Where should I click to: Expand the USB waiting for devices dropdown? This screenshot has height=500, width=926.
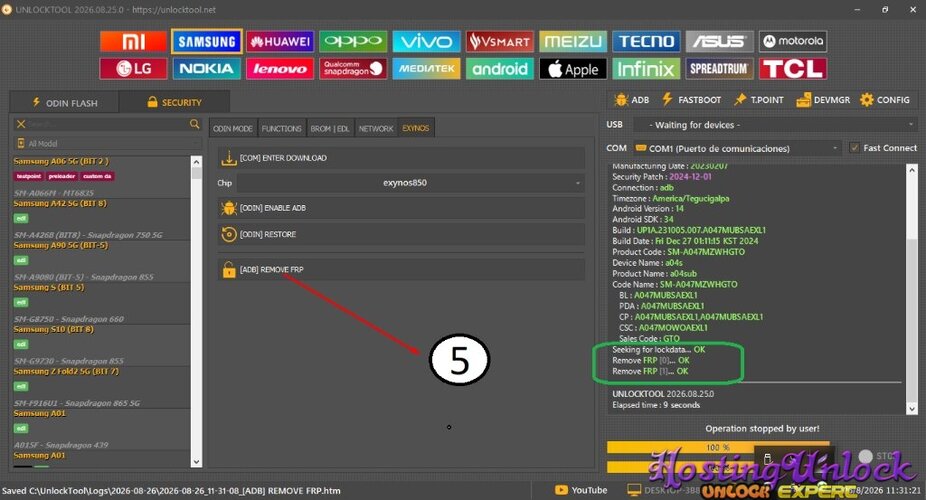pyautogui.click(x=775, y=125)
